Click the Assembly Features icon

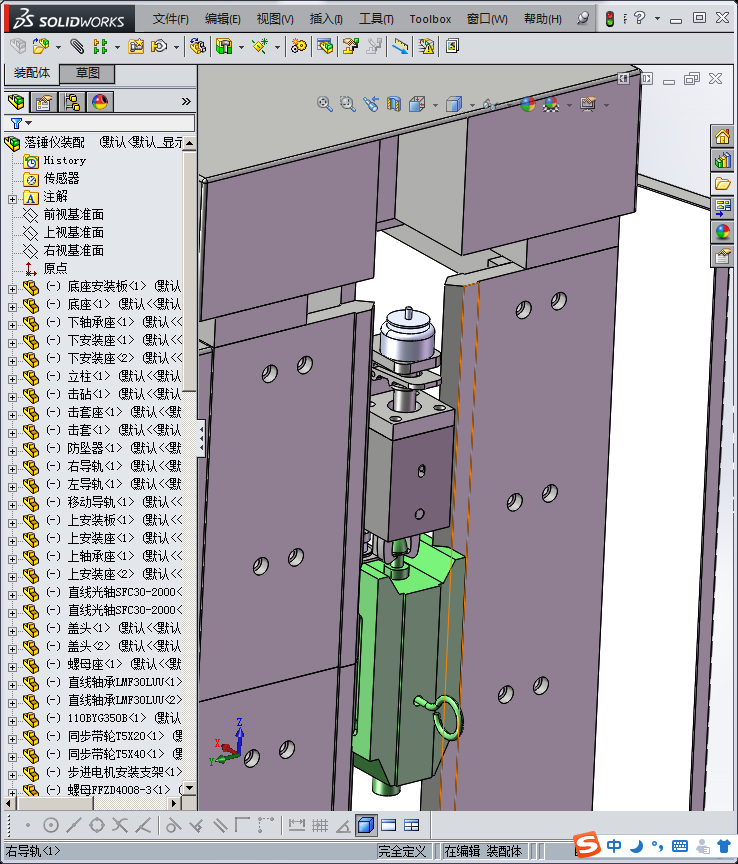224,46
